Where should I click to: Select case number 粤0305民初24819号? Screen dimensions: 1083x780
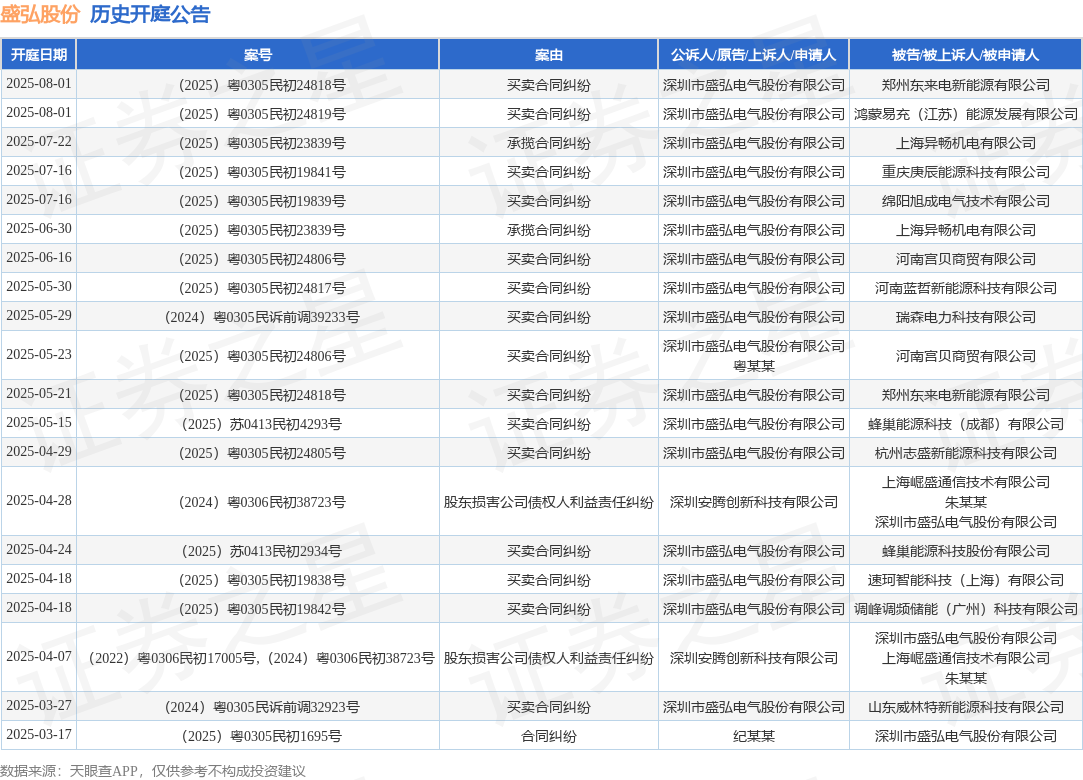[261, 114]
